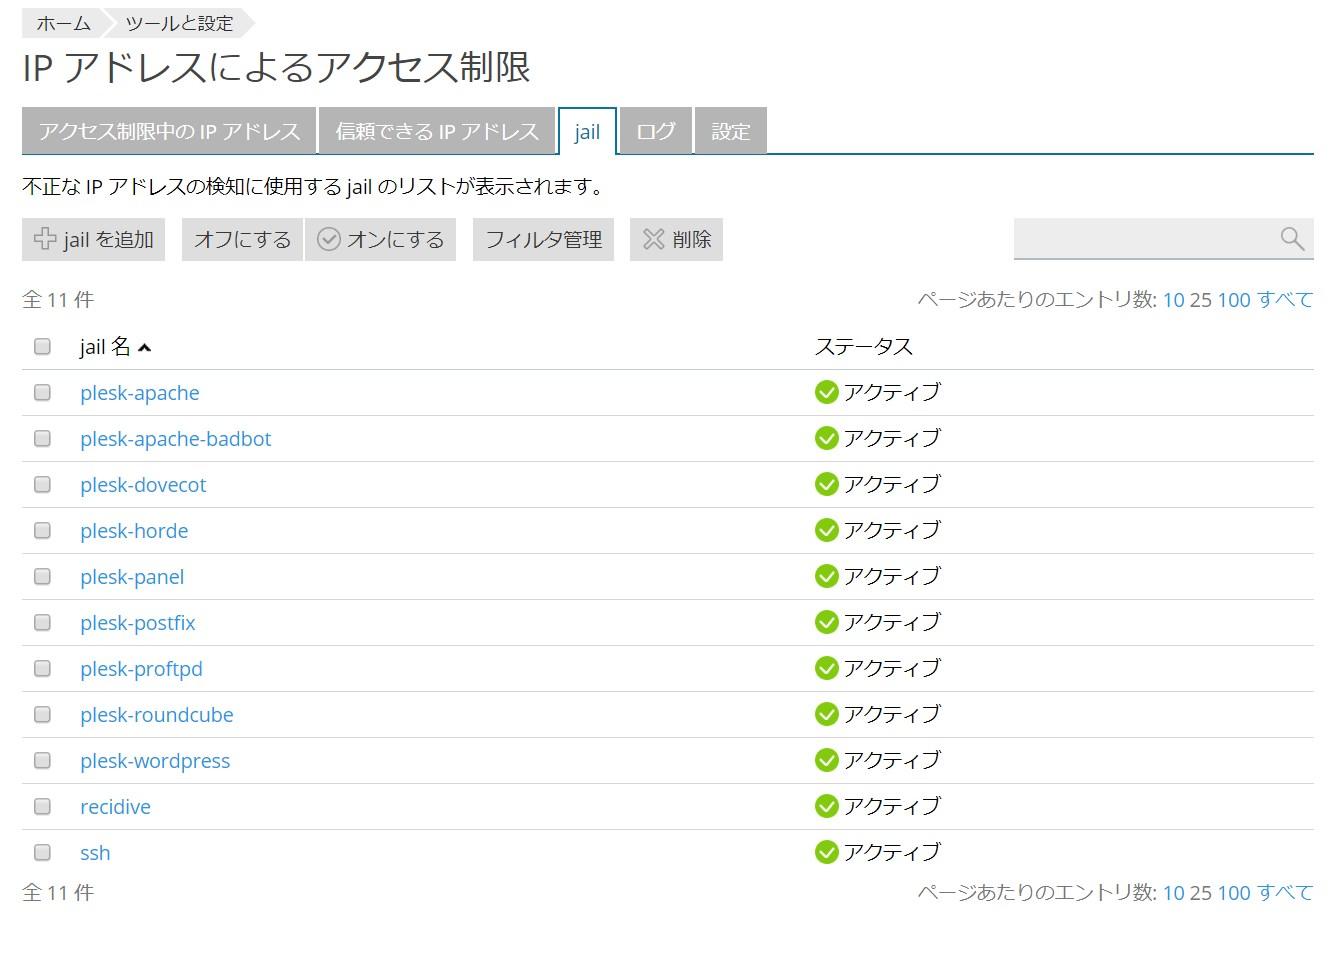Image resolution: width=1338 pixels, height=954 pixels.
Task: Switch to the ログ tab
Action: coord(656,131)
